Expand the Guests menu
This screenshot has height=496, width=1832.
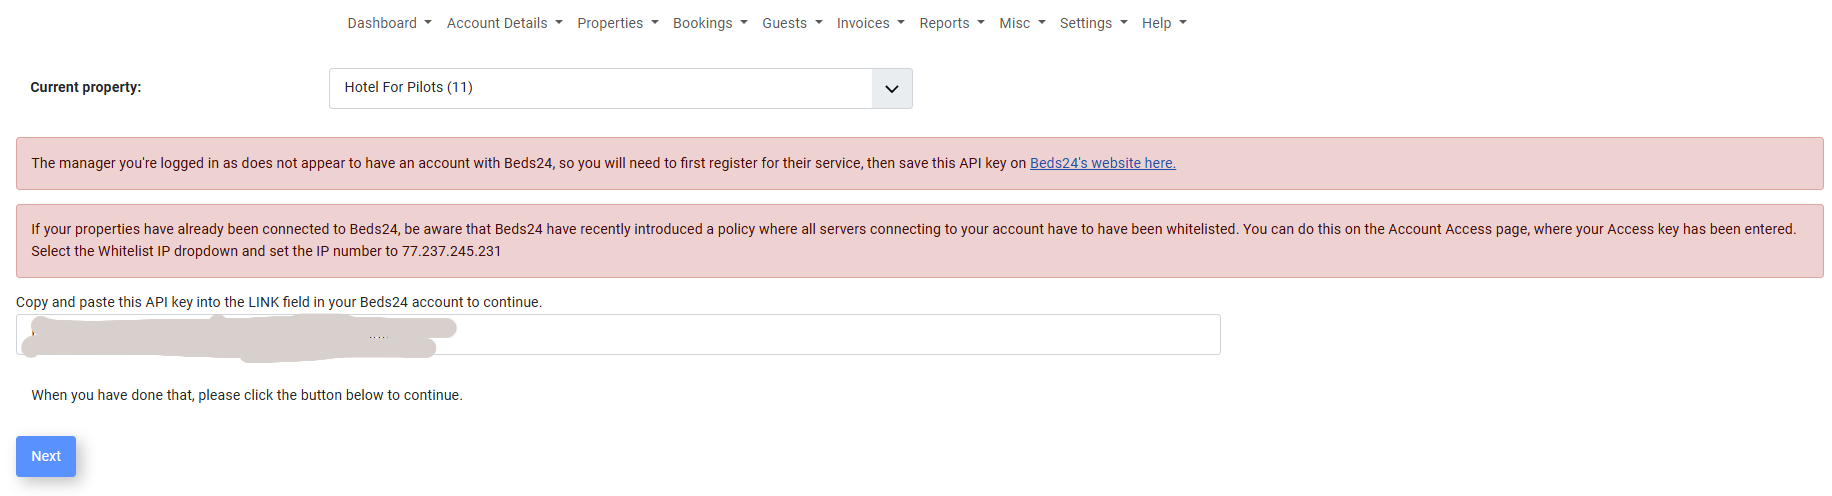coord(792,23)
